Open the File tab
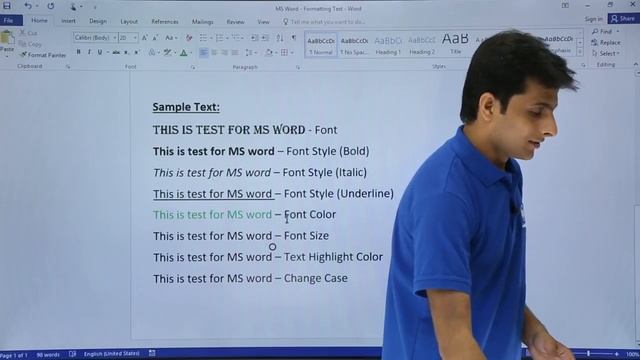Screen dimensions: 640x360 (9, 20)
